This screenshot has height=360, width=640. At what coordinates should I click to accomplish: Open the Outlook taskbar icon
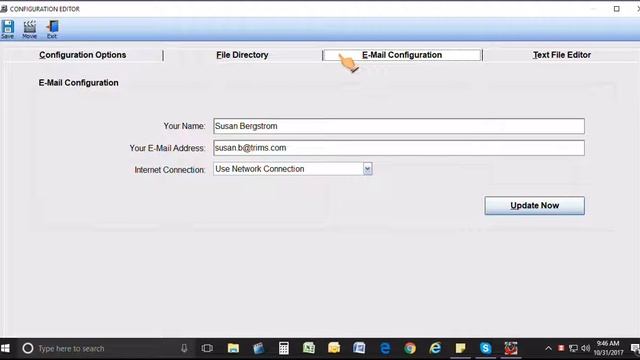334,348
